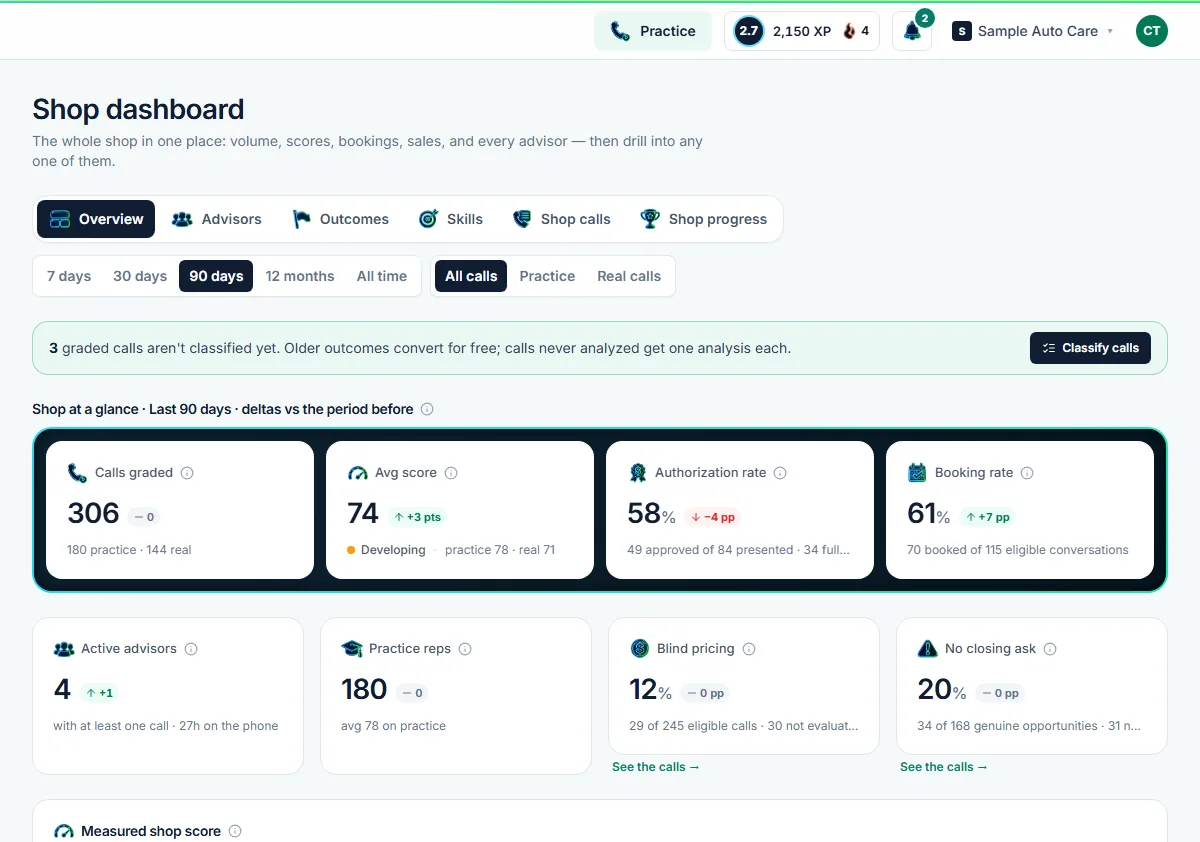Click the Practice button in header
This screenshot has width=1200, height=842.
coord(653,31)
